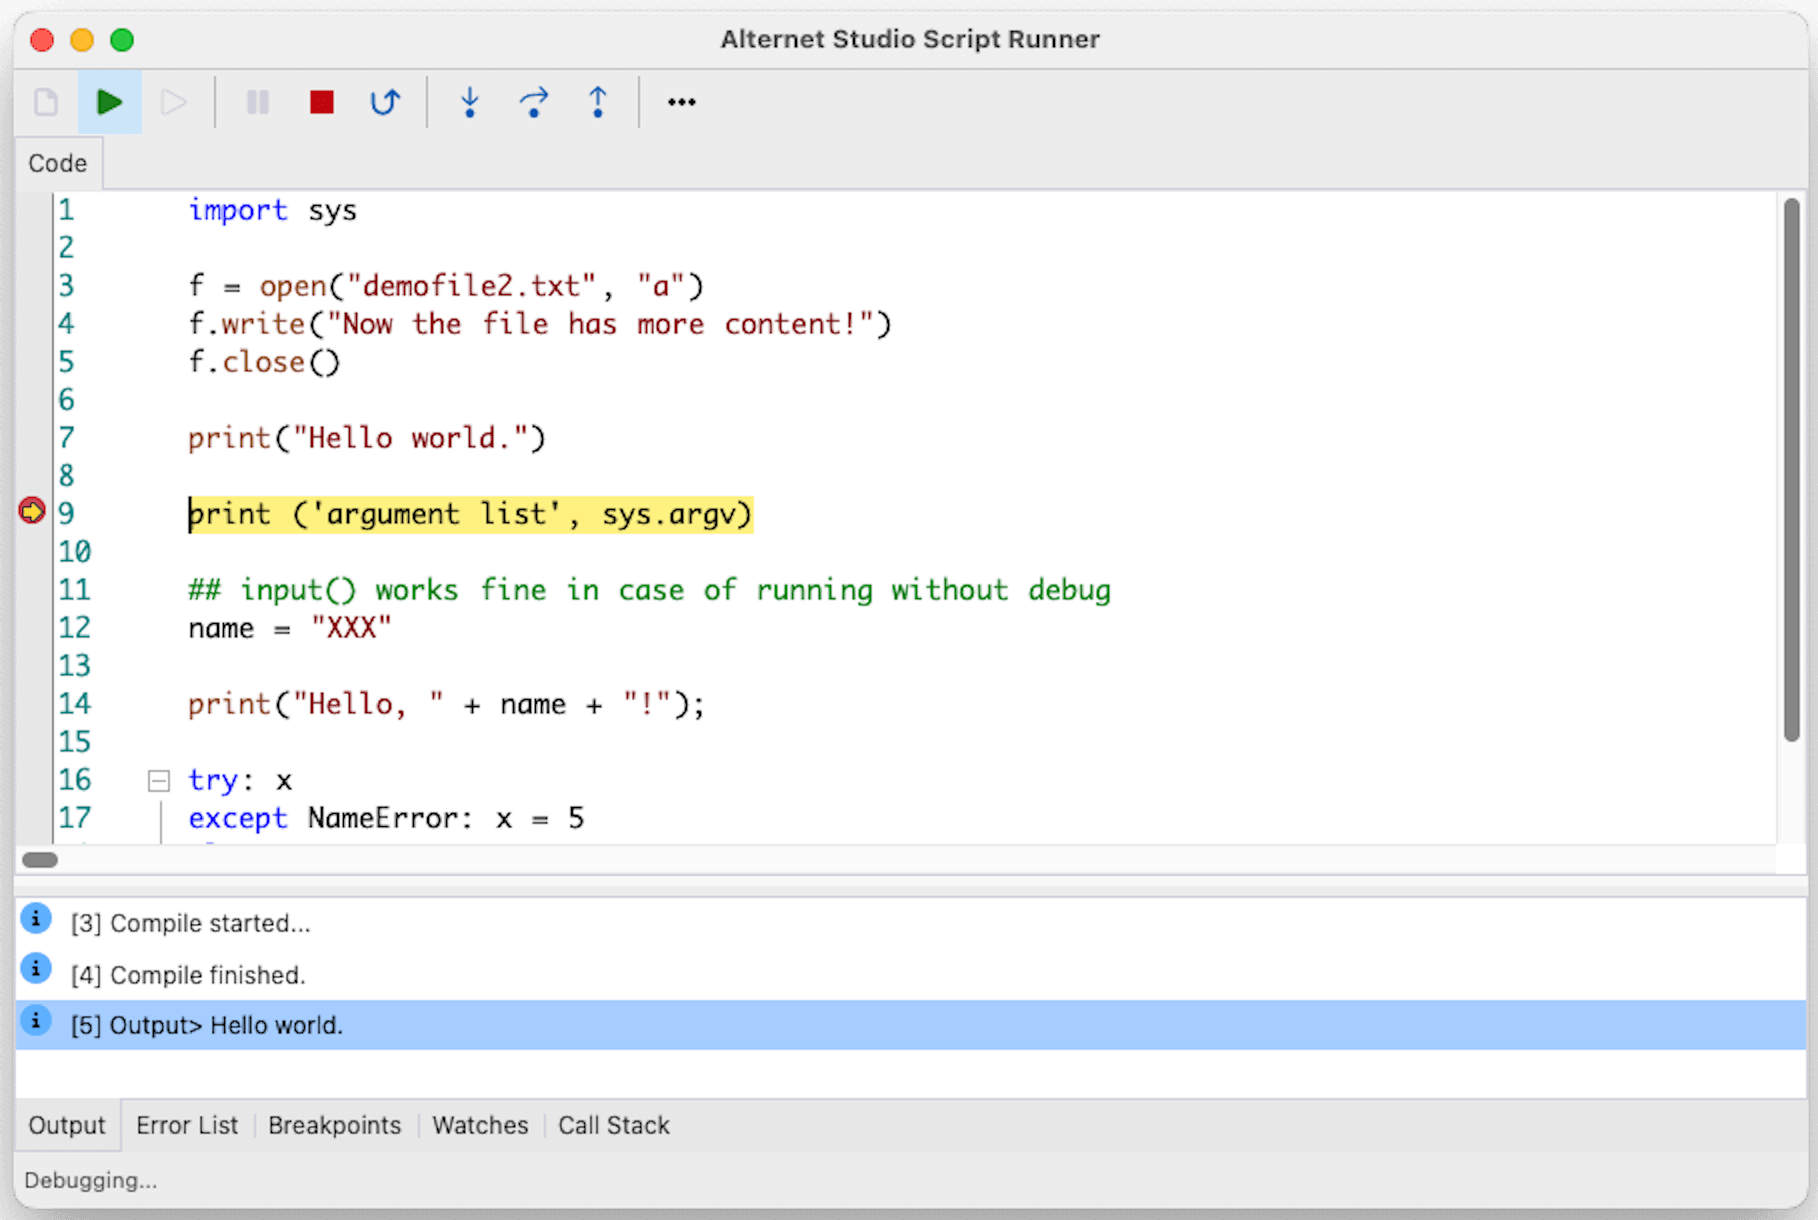Screen dimensions: 1818x1220
Task: Click the green comment on line 11
Action: 649,590
